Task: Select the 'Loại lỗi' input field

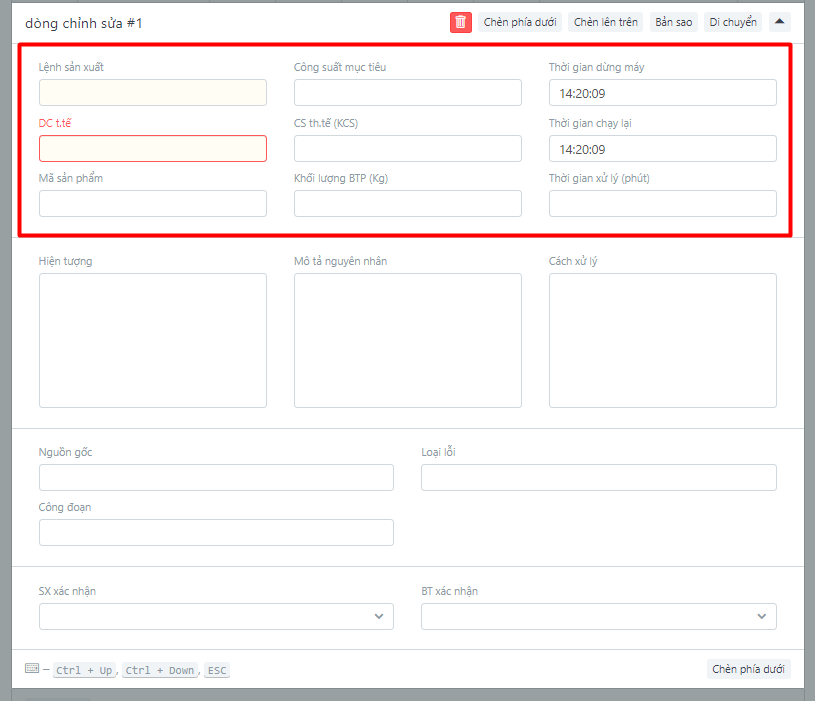Action: (598, 478)
